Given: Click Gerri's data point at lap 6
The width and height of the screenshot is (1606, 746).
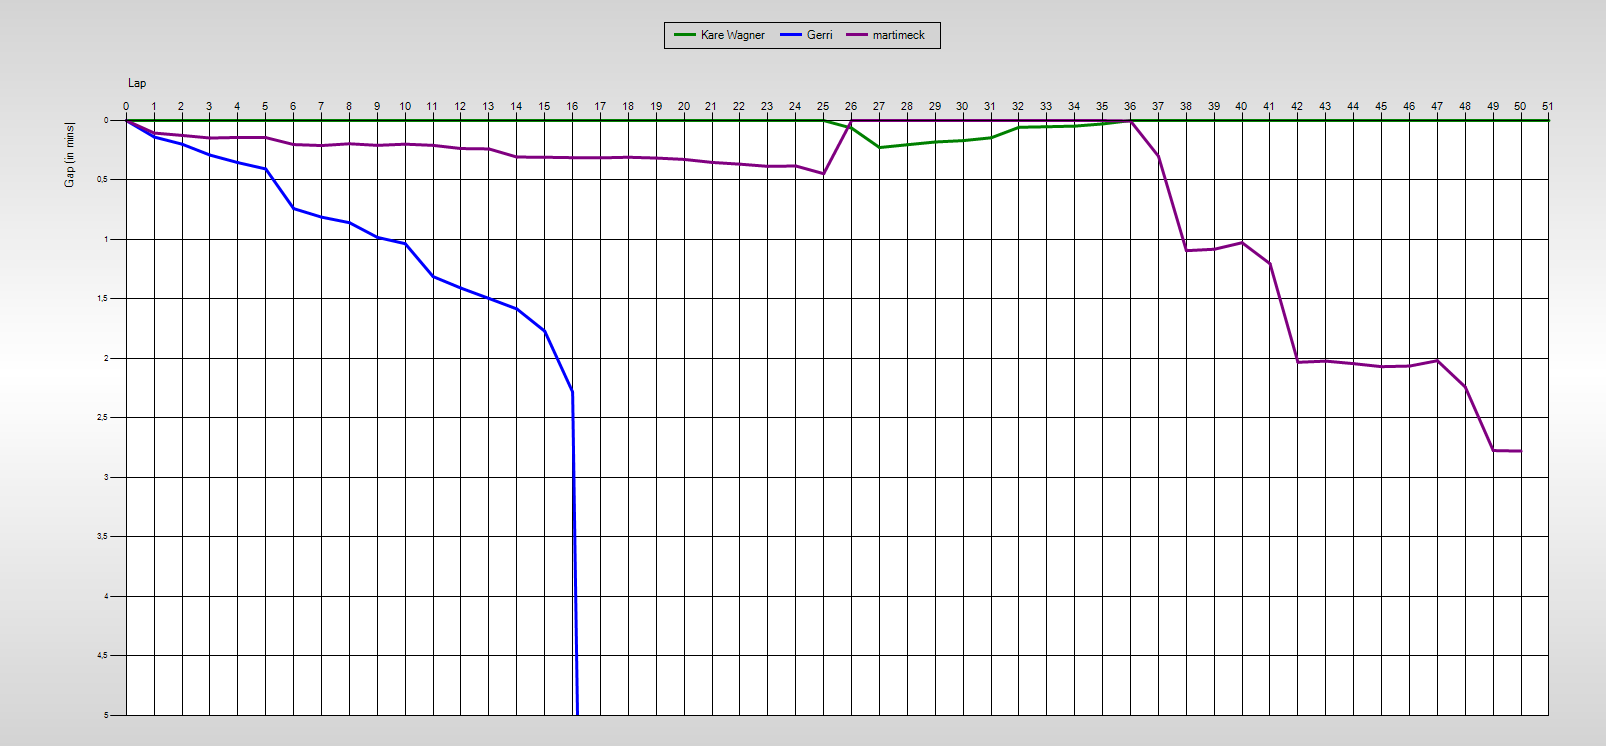Looking at the screenshot, I should (293, 208).
